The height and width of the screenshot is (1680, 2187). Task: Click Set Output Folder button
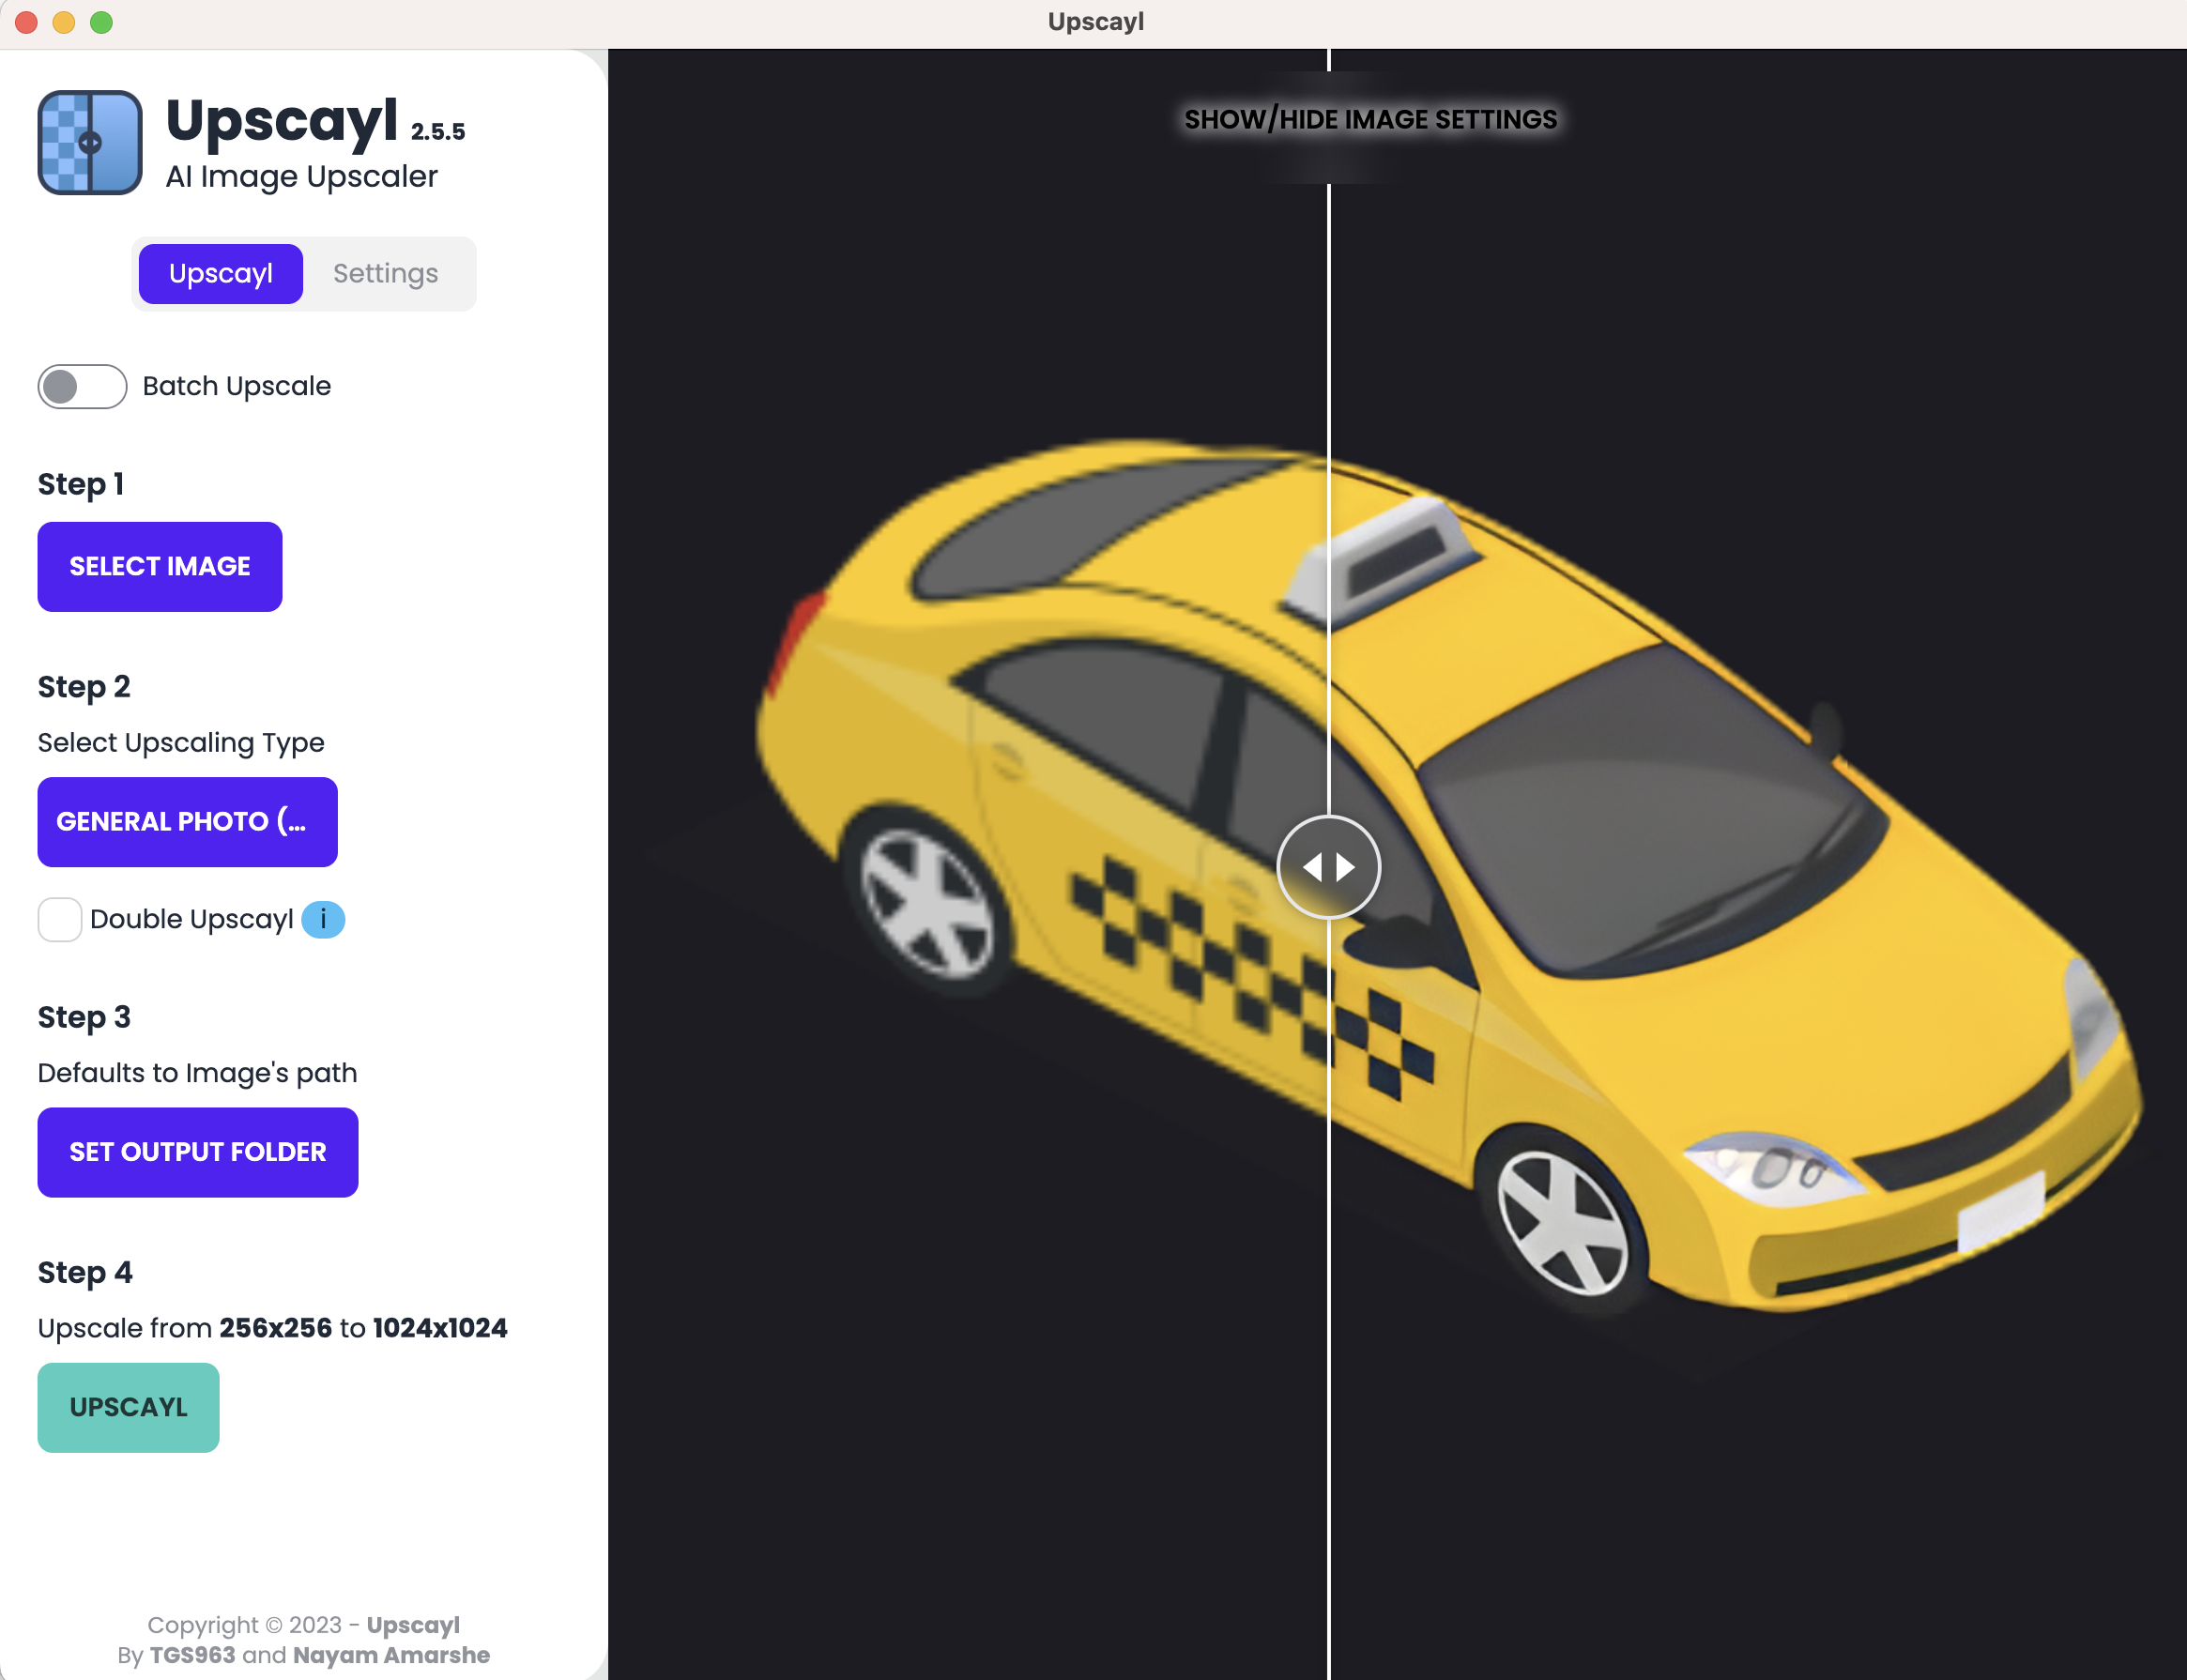(x=197, y=1151)
